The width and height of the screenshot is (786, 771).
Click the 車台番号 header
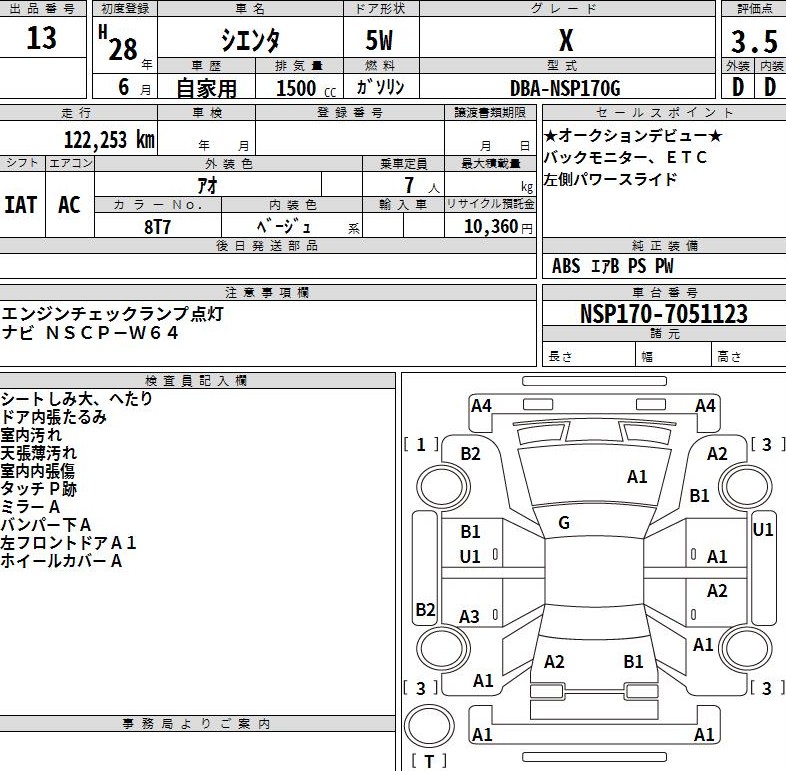[664, 292]
